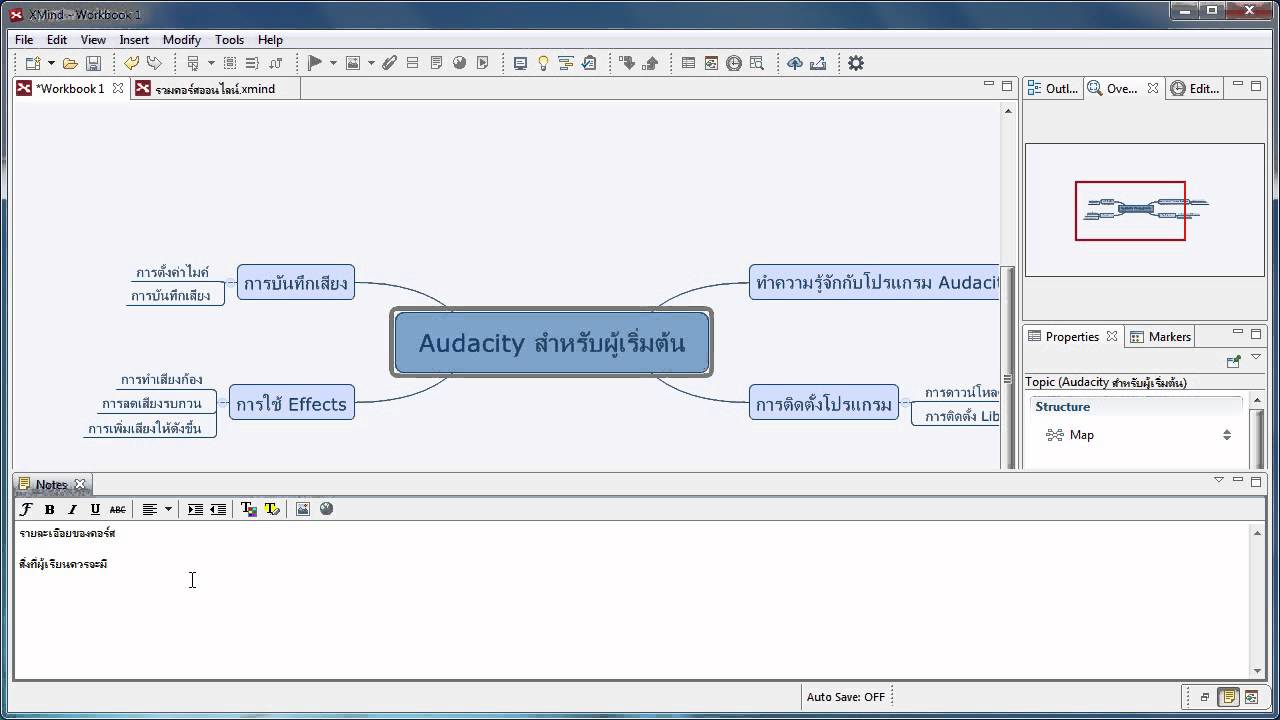
Task: Click the insert Image toolbar icon
Action: (x=353, y=63)
